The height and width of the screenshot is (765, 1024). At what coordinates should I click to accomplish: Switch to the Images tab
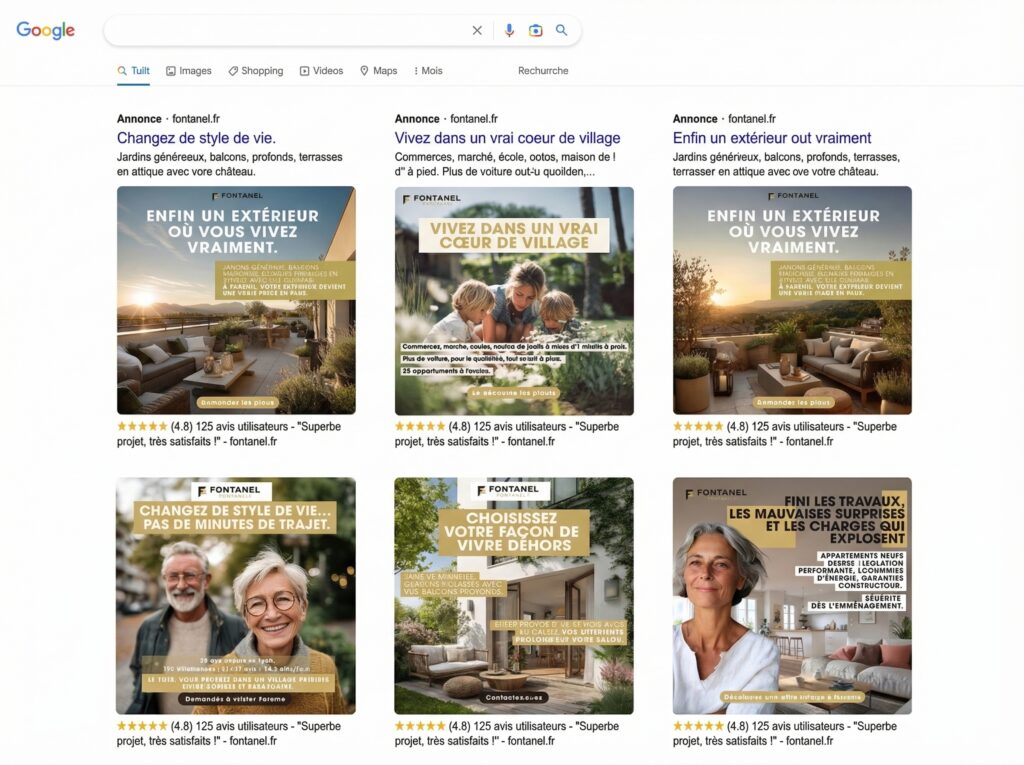(189, 71)
